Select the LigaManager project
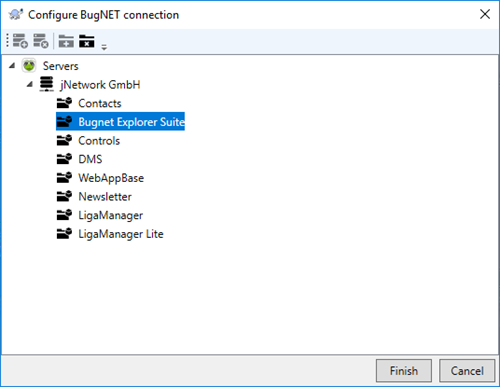The image size is (500, 387). [110, 215]
